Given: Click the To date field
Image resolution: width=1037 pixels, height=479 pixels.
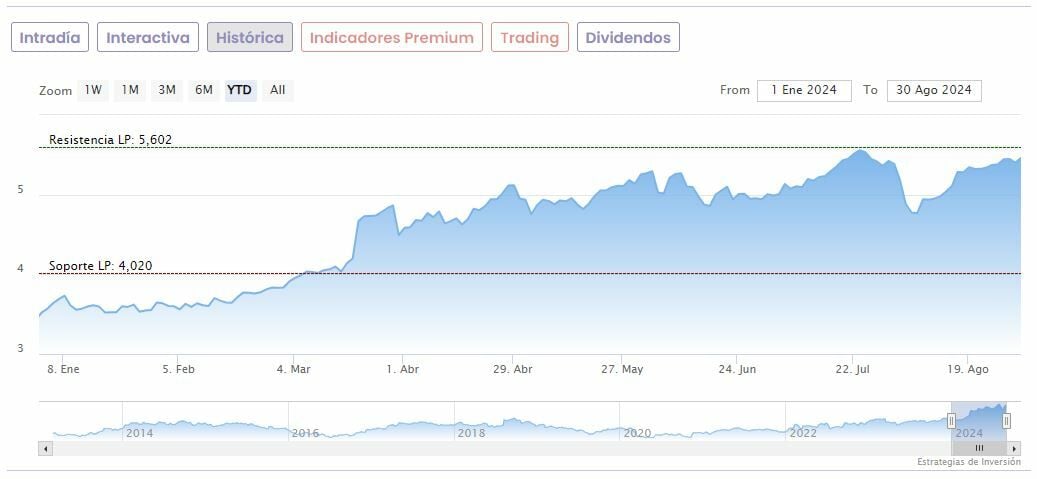Looking at the screenshot, I should click(x=934, y=90).
